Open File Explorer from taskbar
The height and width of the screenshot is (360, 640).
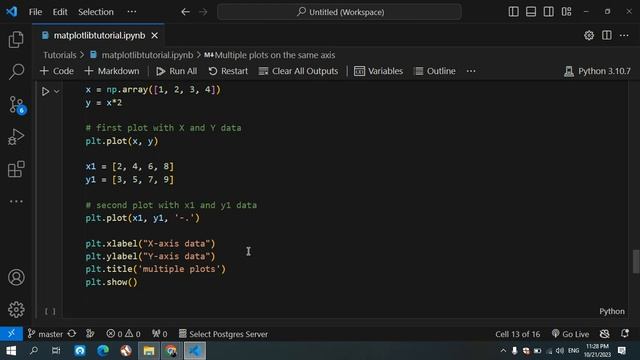click(x=149, y=351)
